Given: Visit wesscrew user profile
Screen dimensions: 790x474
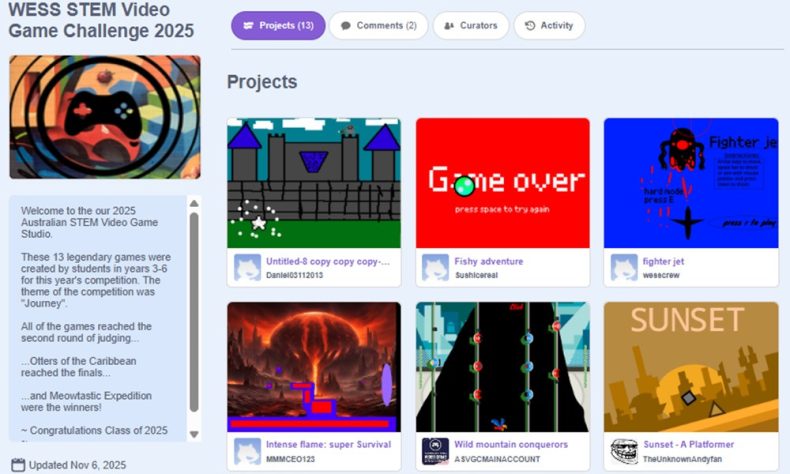Looking at the screenshot, I should tap(661, 276).
